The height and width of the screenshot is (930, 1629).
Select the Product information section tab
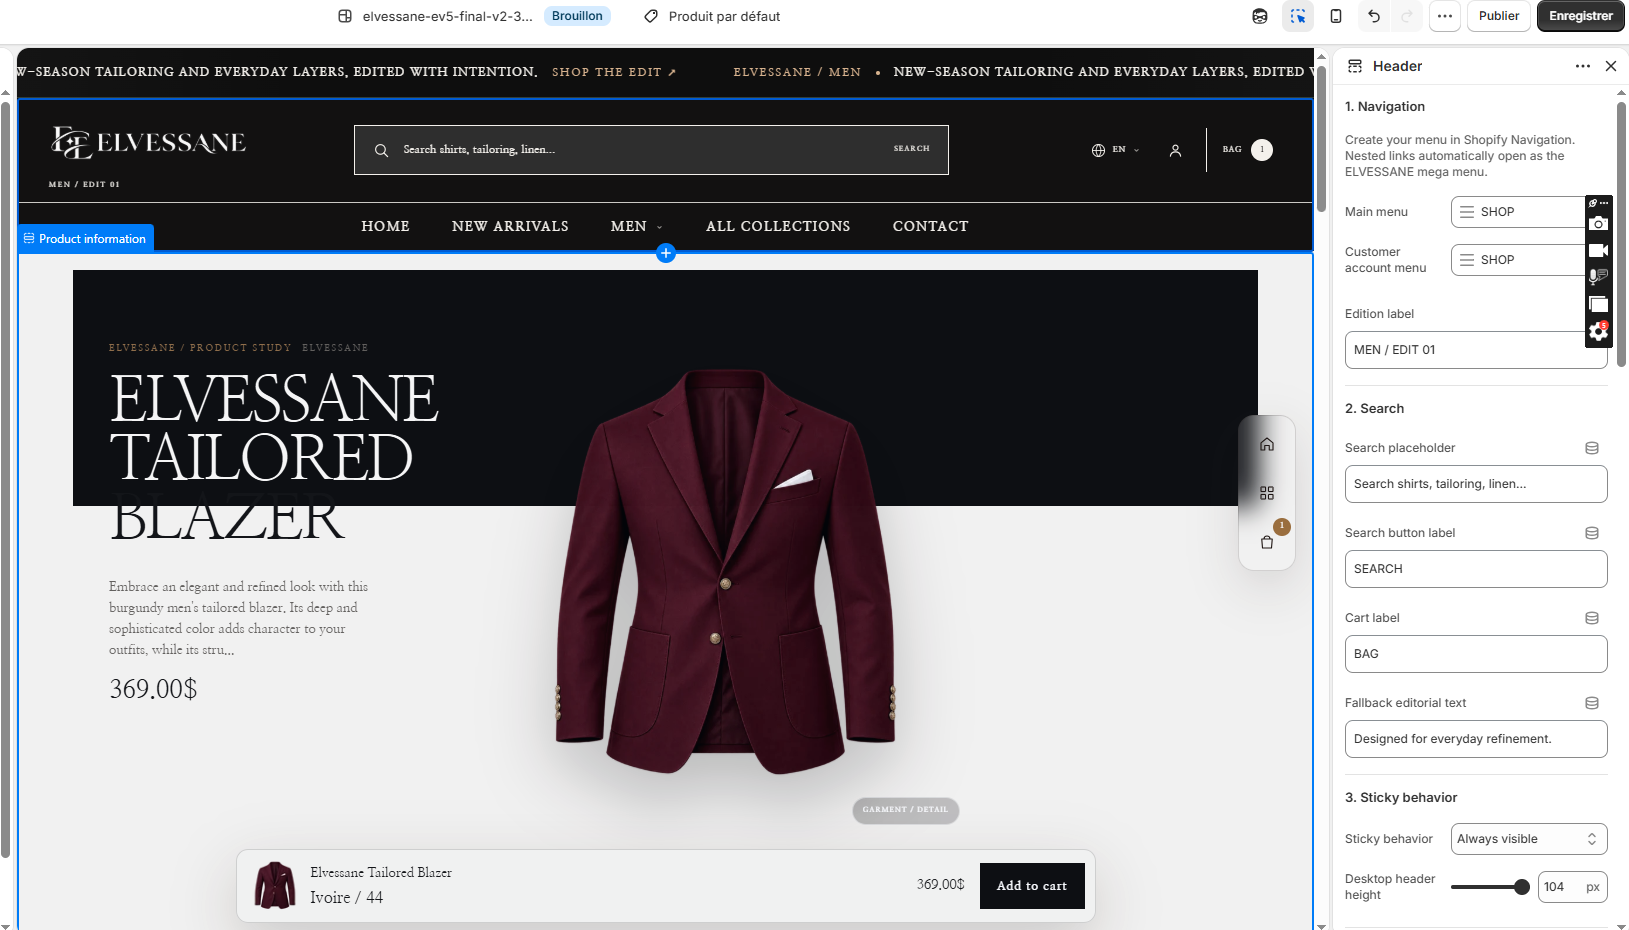(x=86, y=238)
